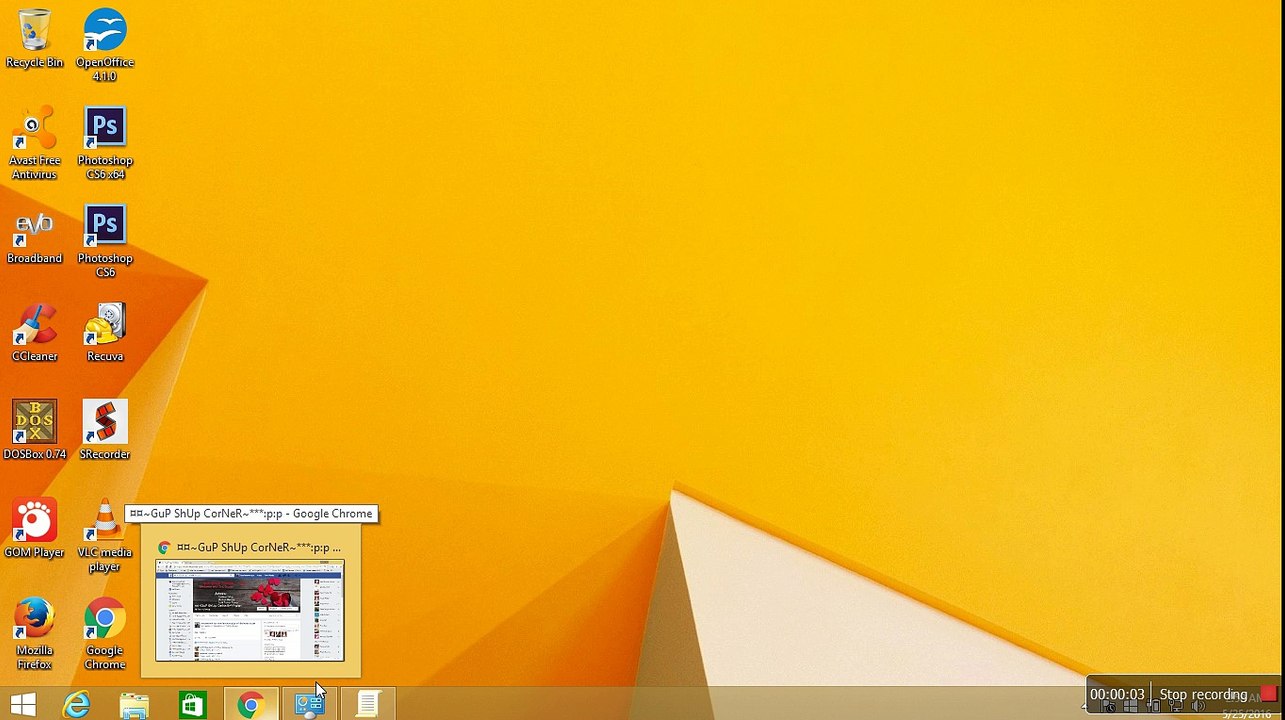
Task: Click the GuP ShUp CorNeR preview title
Action: (258, 547)
